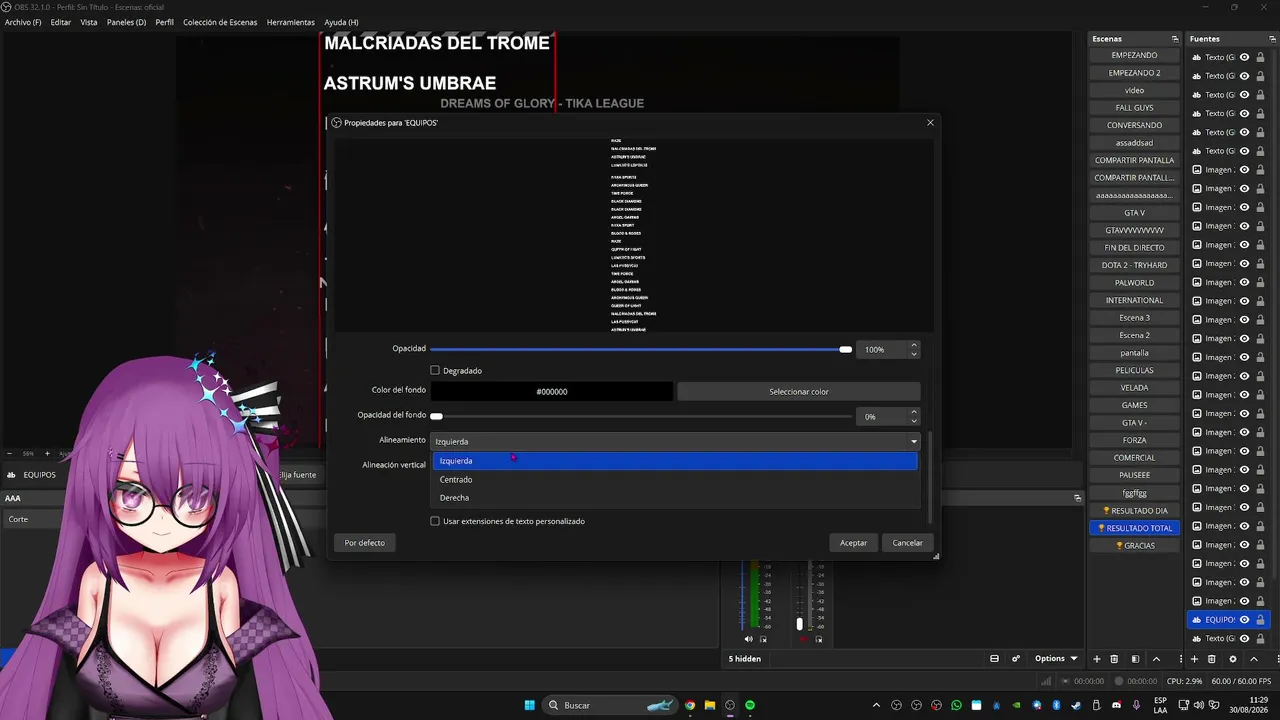Open Discord from the system tray
The image size is (1280, 720).
(x=1116, y=705)
